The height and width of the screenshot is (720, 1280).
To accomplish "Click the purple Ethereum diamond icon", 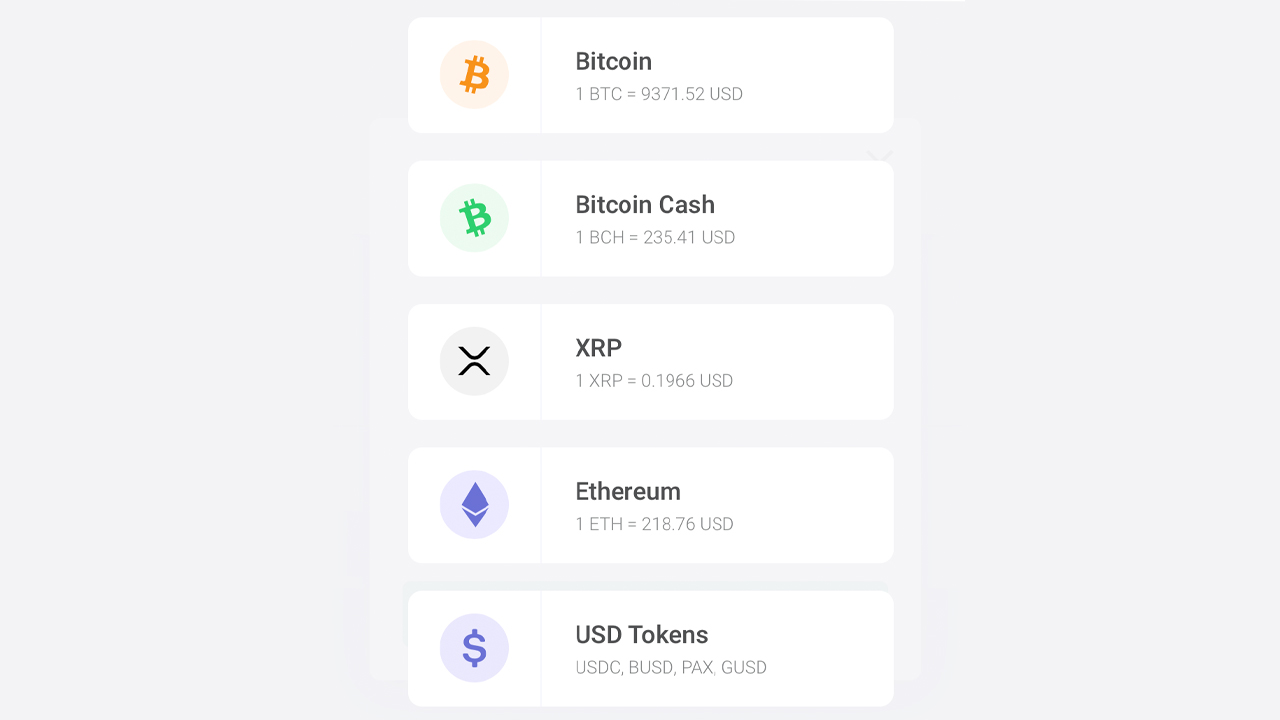I will (474, 505).
